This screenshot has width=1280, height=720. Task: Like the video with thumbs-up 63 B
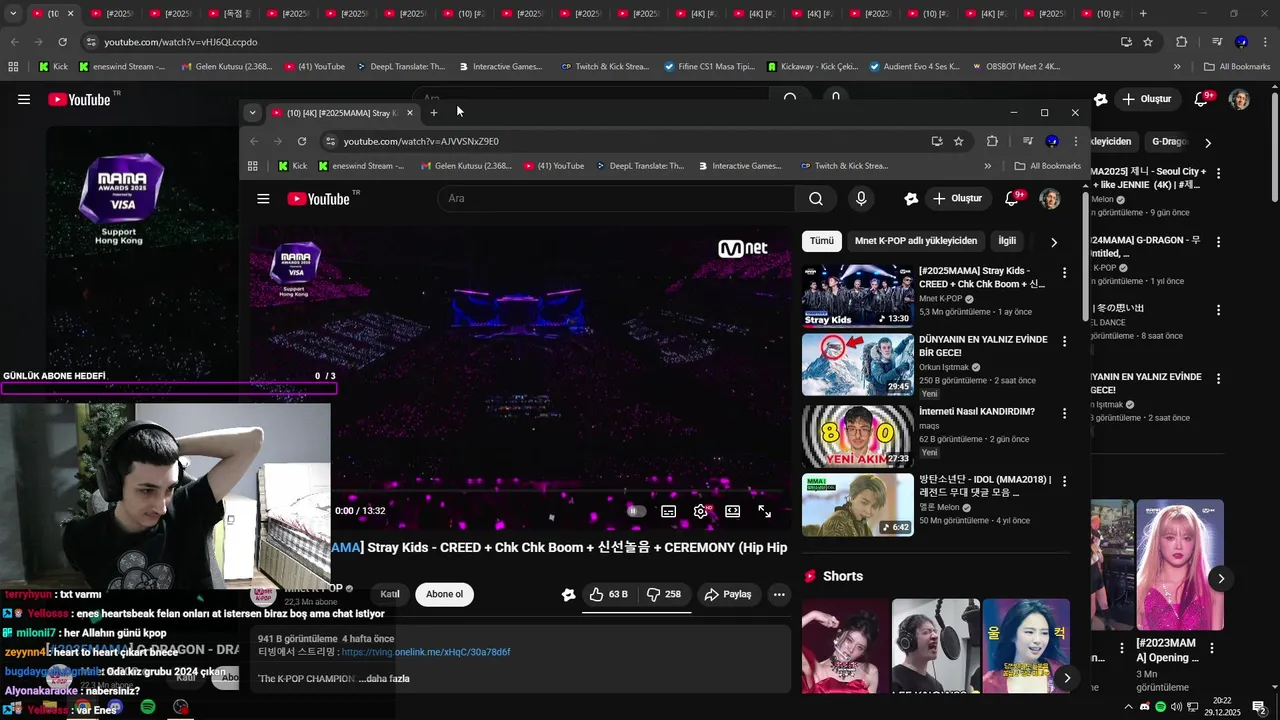[608, 594]
